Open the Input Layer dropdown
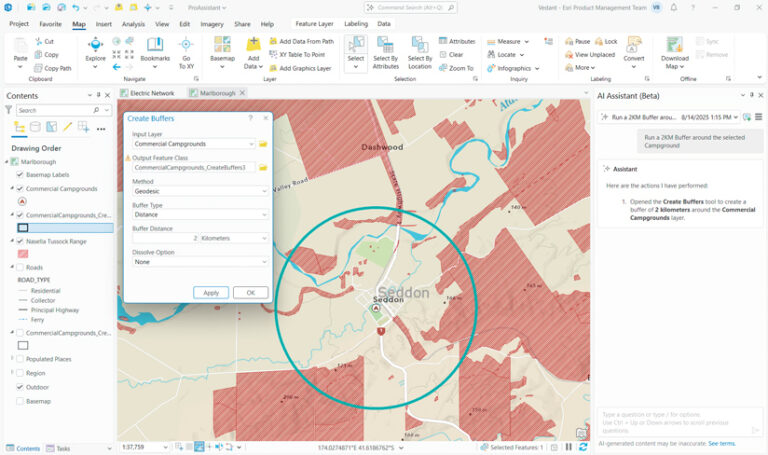 tap(251, 144)
